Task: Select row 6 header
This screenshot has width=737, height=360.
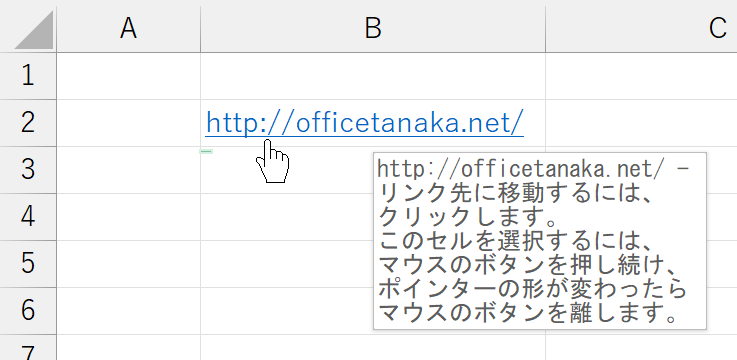Action: pos(28,311)
